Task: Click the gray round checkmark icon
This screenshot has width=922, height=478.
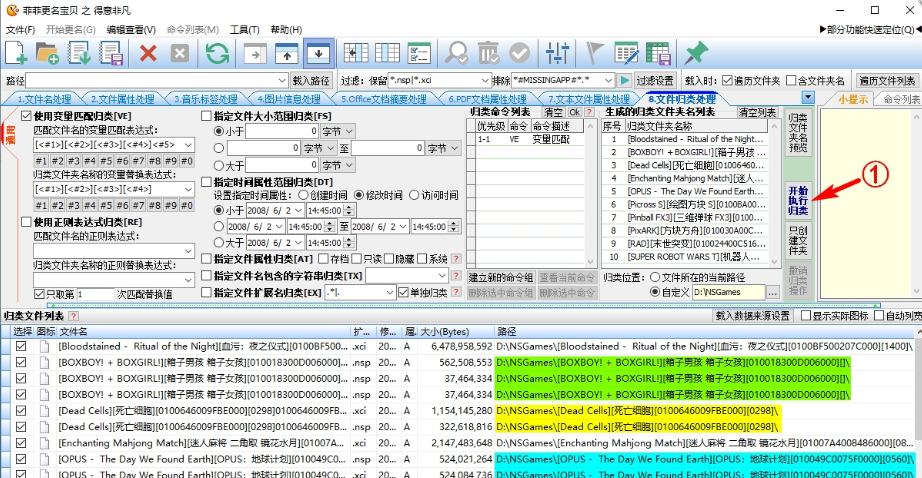Action: point(520,54)
